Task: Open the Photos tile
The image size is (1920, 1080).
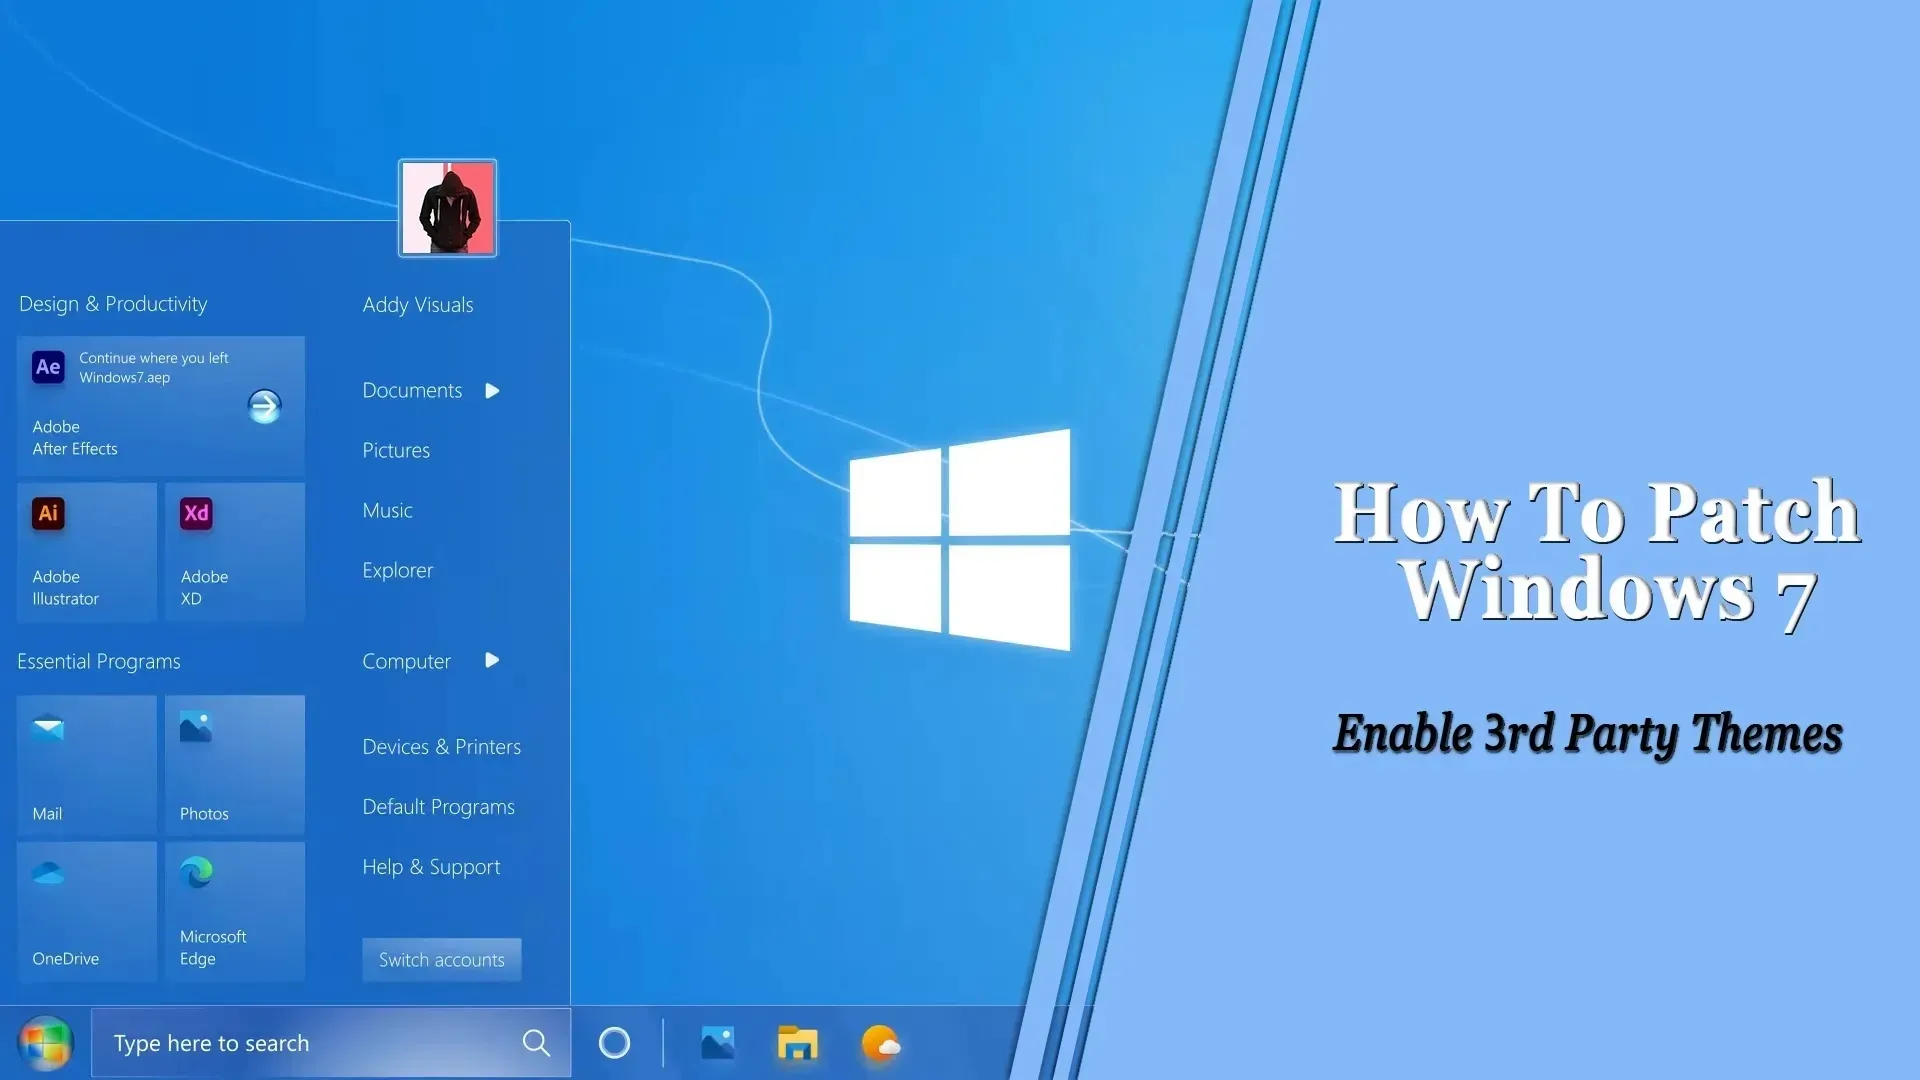Action: [235, 765]
